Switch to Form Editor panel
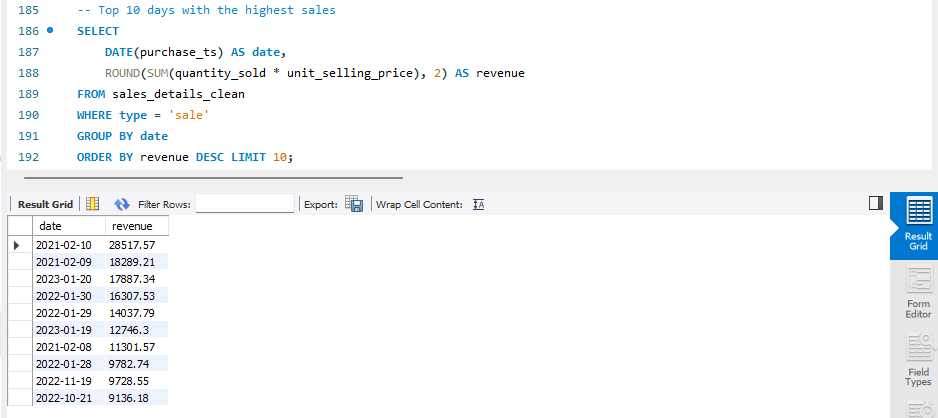 tap(918, 293)
